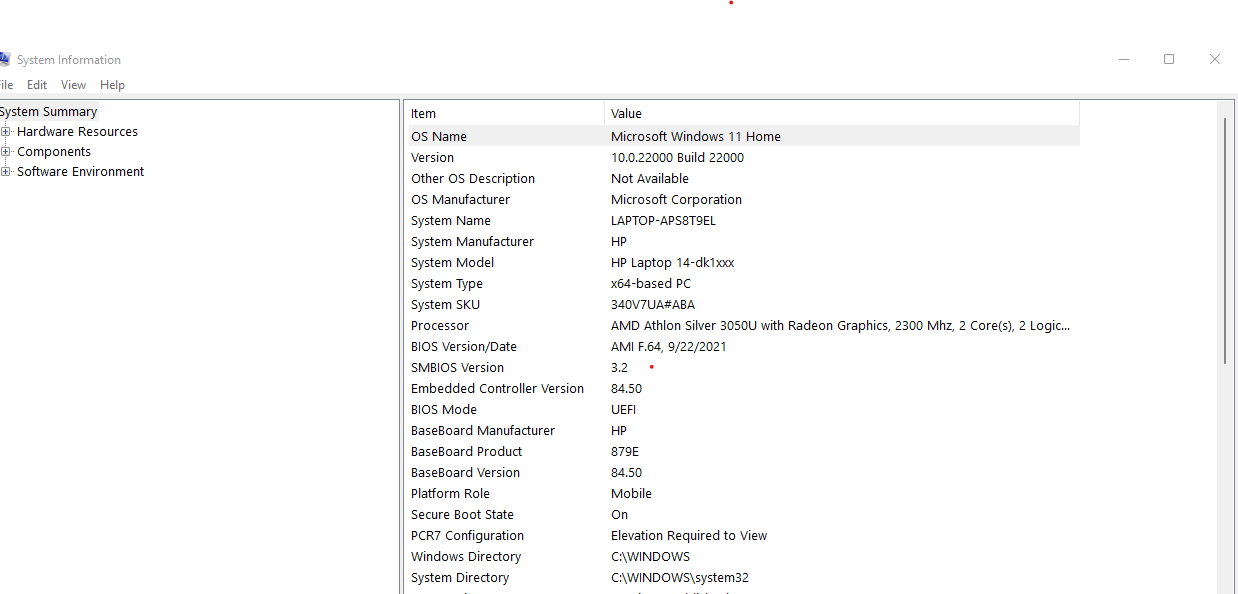Viewport: 1238px width, 594px height.
Task: Open the Edit menu
Action: (x=36, y=84)
